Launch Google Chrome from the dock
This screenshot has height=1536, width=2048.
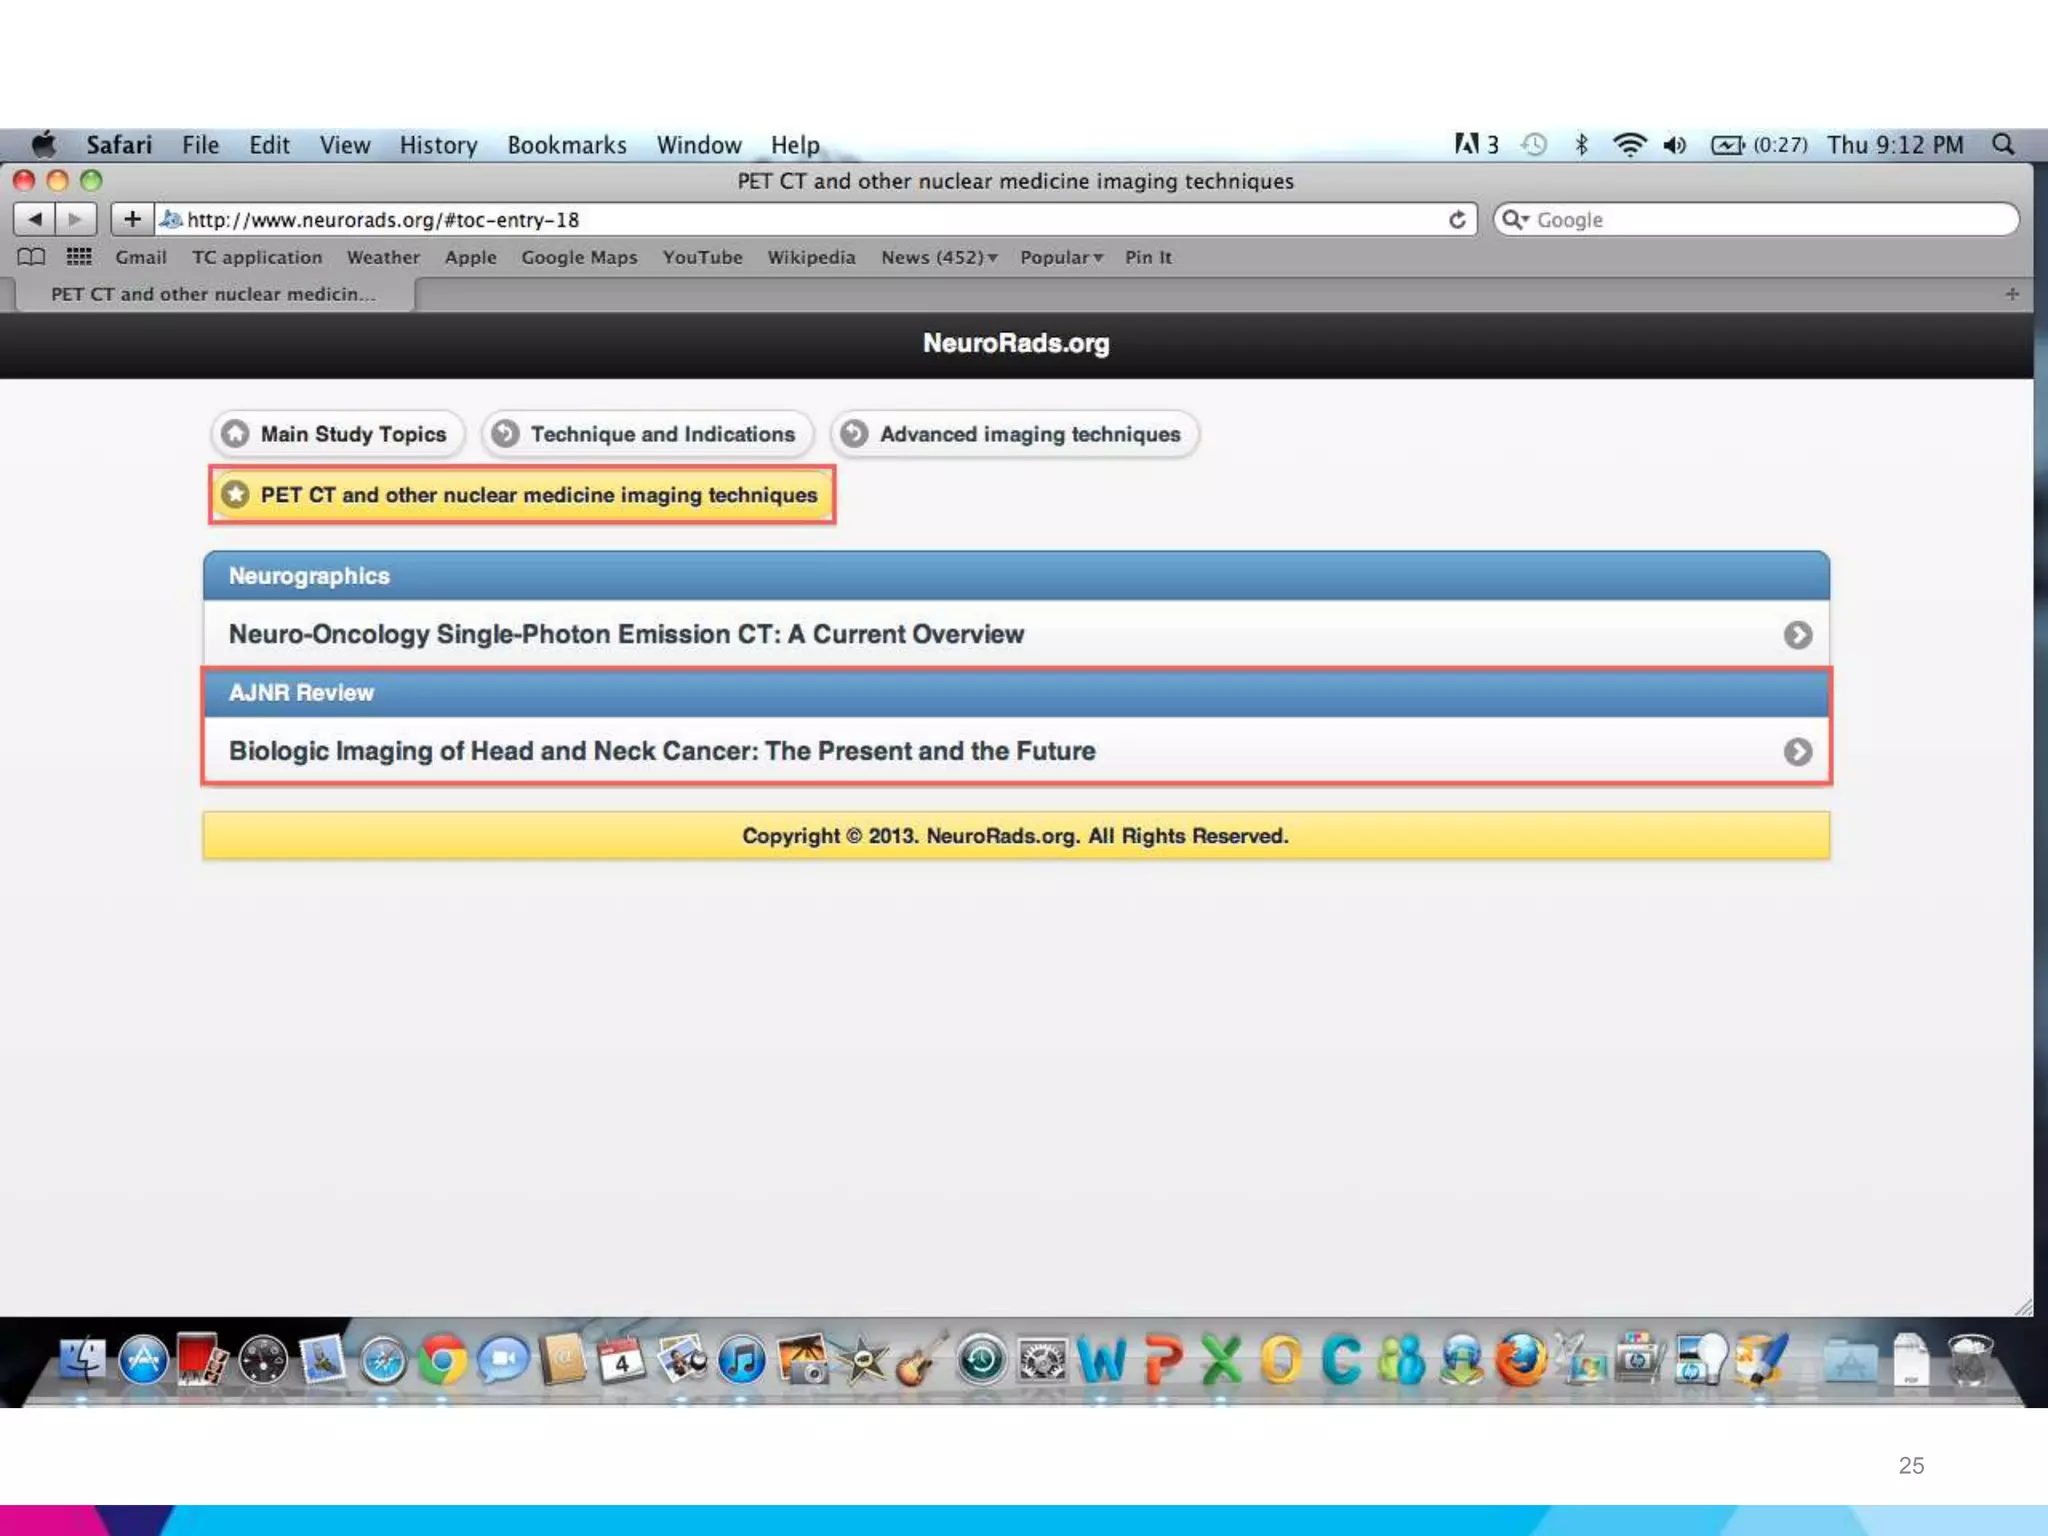[442, 1360]
